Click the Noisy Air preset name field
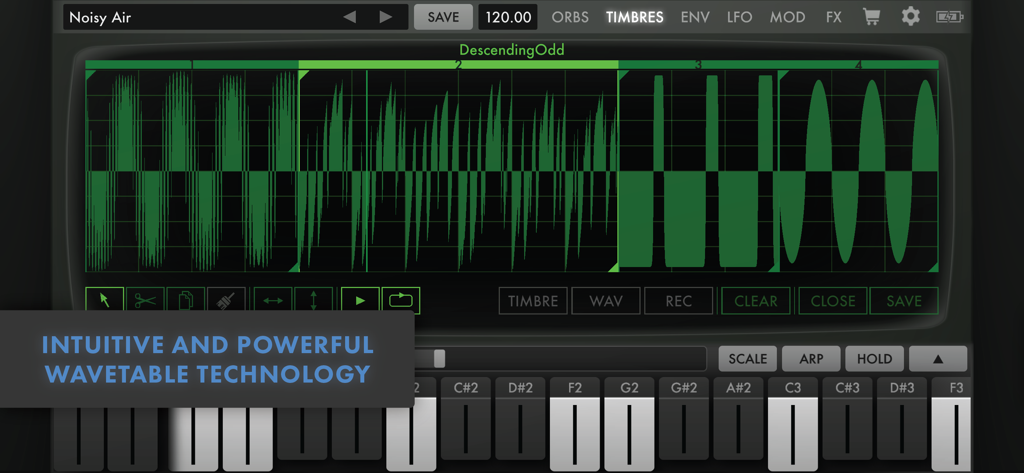The height and width of the screenshot is (473, 1024). coord(235,17)
